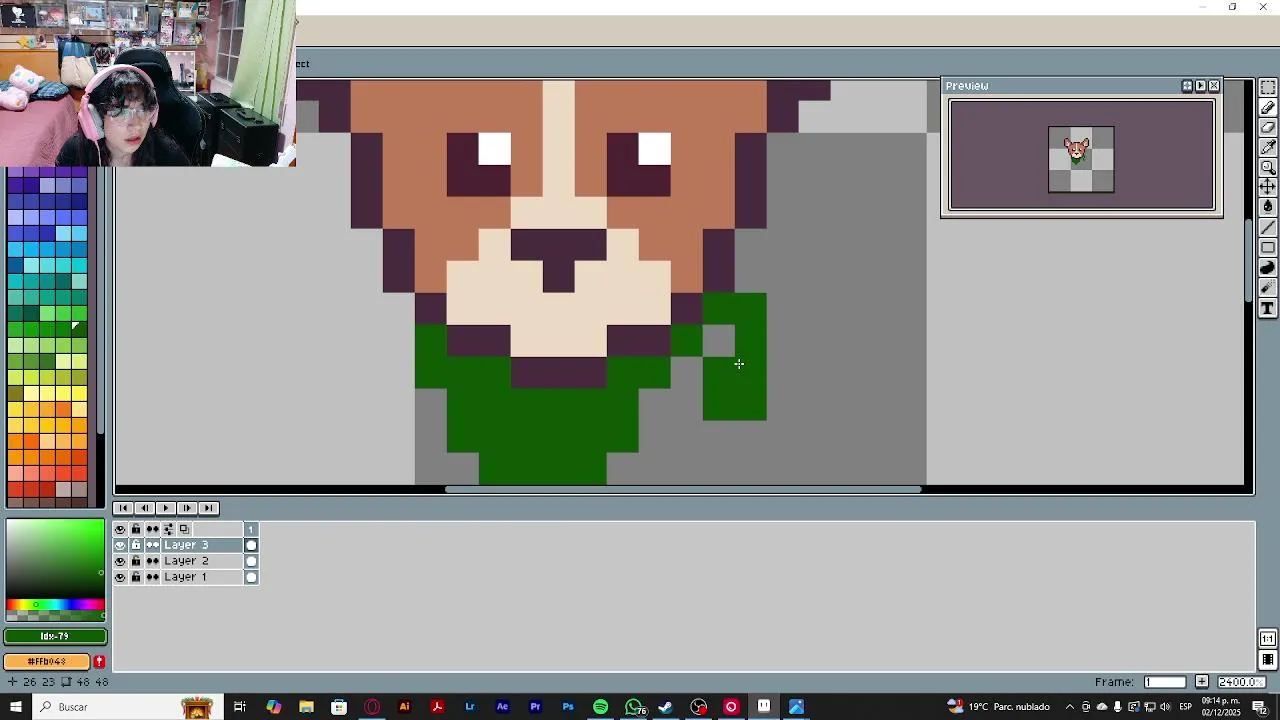Image resolution: width=1280 pixels, height=720 pixels.
Task: Open Photoshop from taskbar
Action: (x=568, y=707)
